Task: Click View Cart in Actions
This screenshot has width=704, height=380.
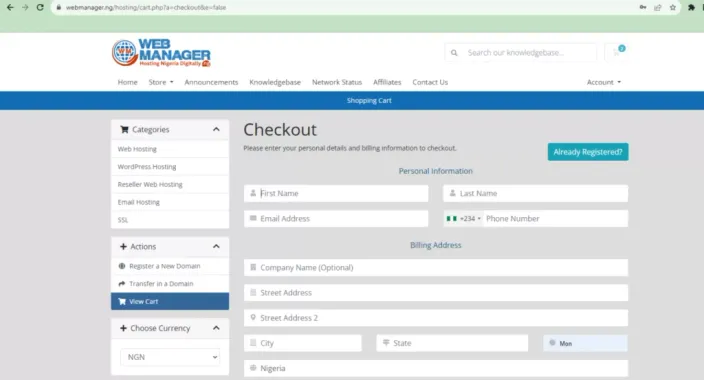Action: pyautogui.click(x=170, y=301)
